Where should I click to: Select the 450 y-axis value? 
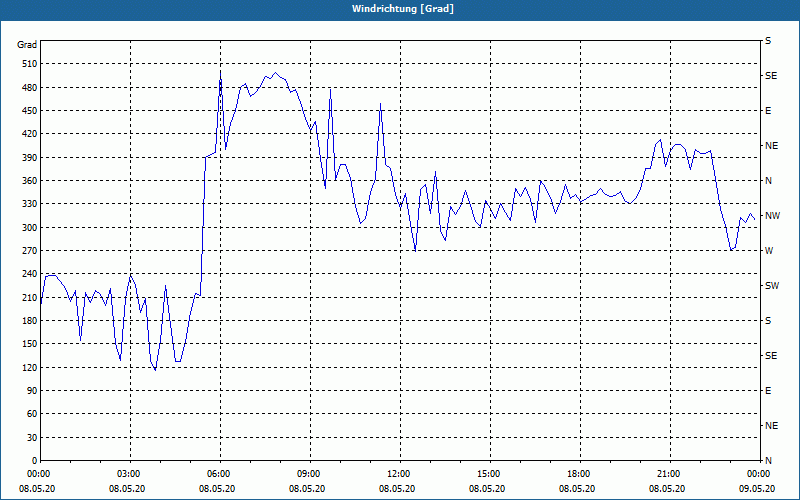[30, 111]
